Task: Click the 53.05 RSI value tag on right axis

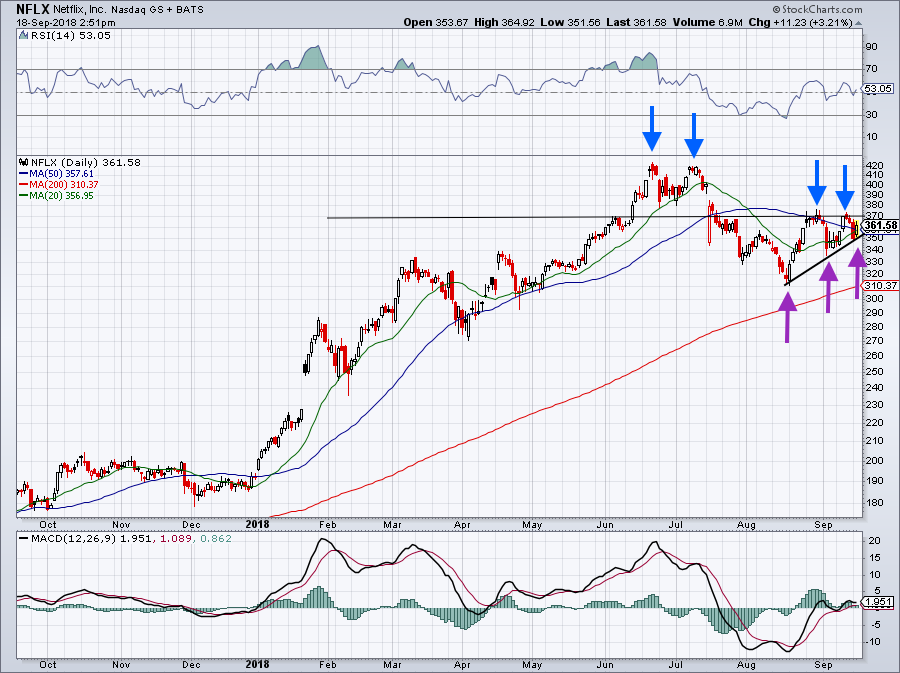Action: tap(878, 88)
